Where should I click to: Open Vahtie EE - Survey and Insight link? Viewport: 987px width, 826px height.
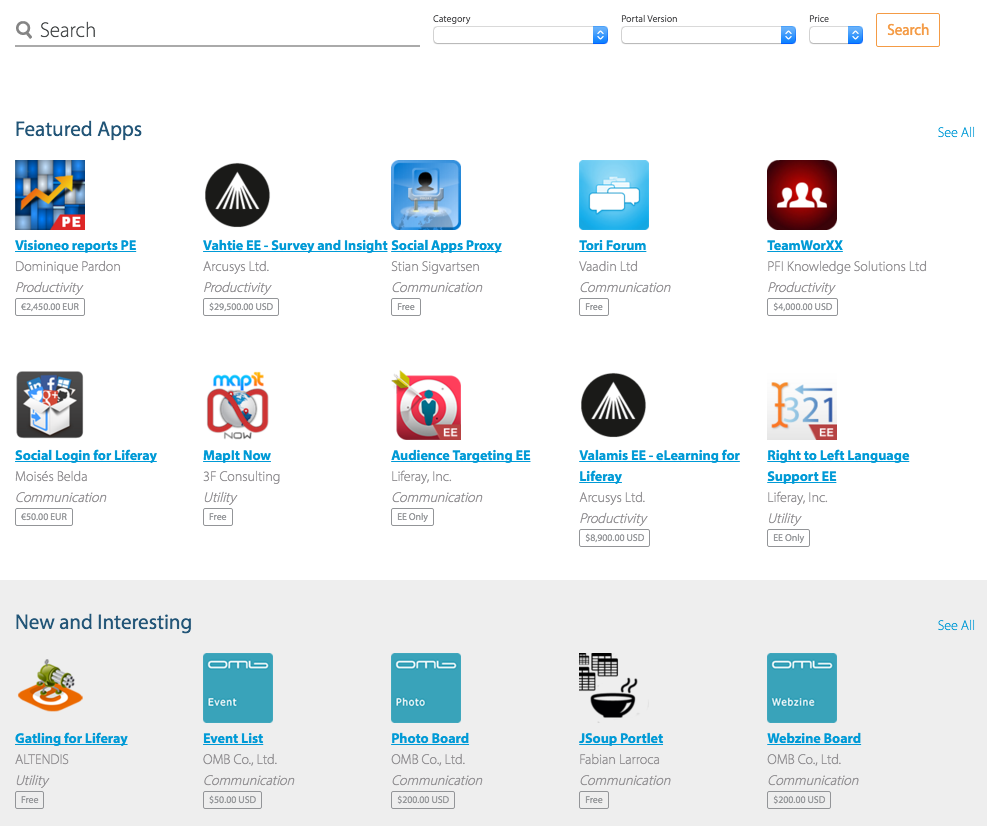pyautogui.click(x=295, y=246)
